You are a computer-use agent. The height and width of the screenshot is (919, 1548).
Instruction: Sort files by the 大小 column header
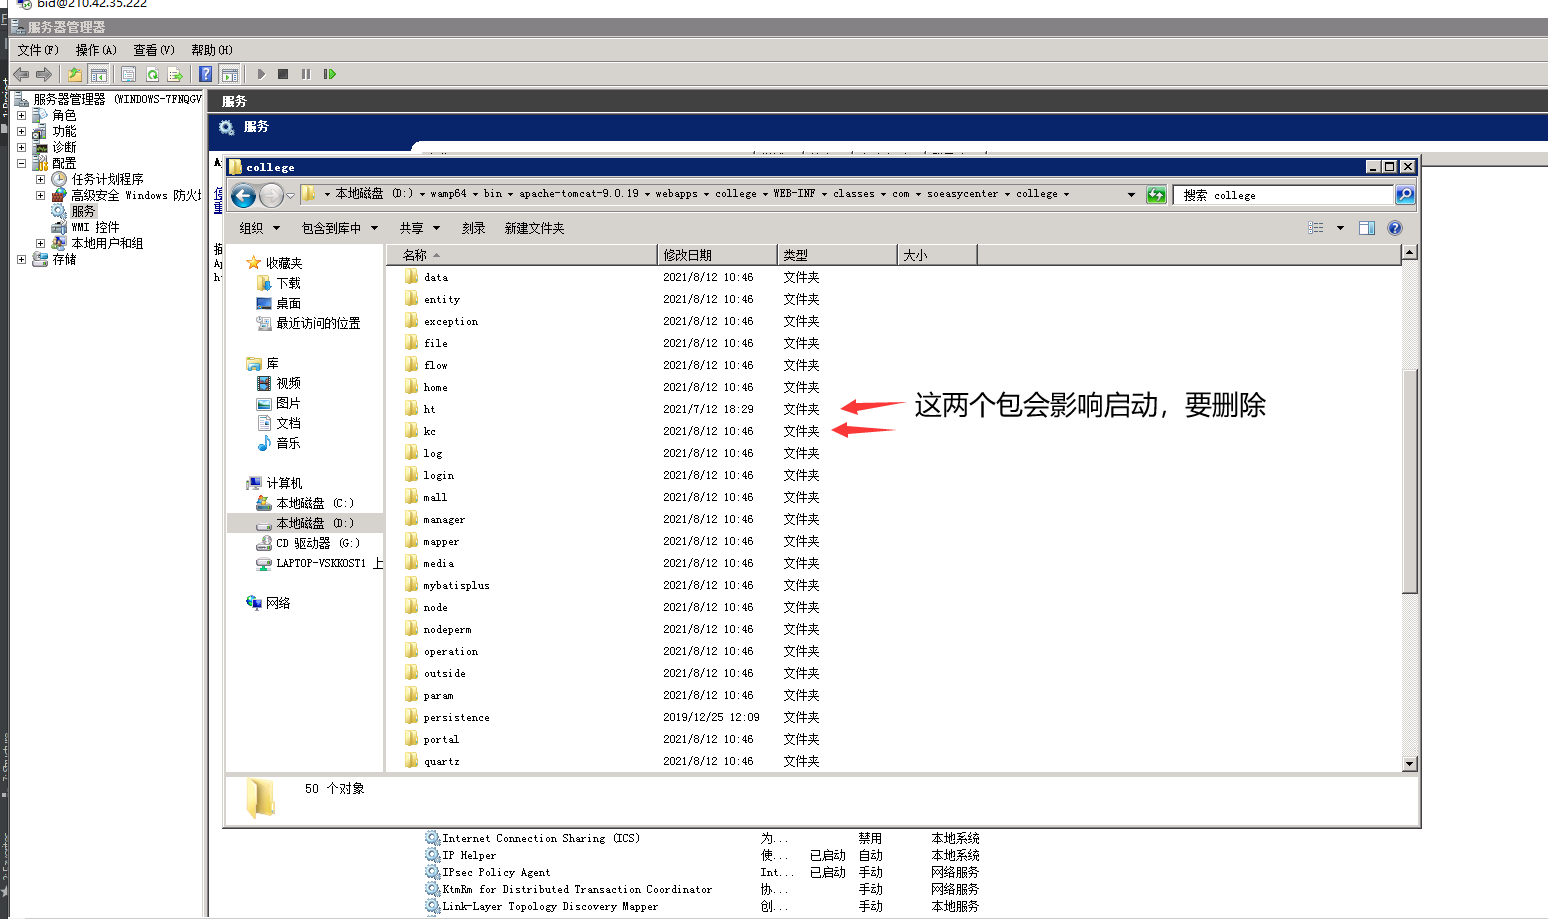coord(937,255)
